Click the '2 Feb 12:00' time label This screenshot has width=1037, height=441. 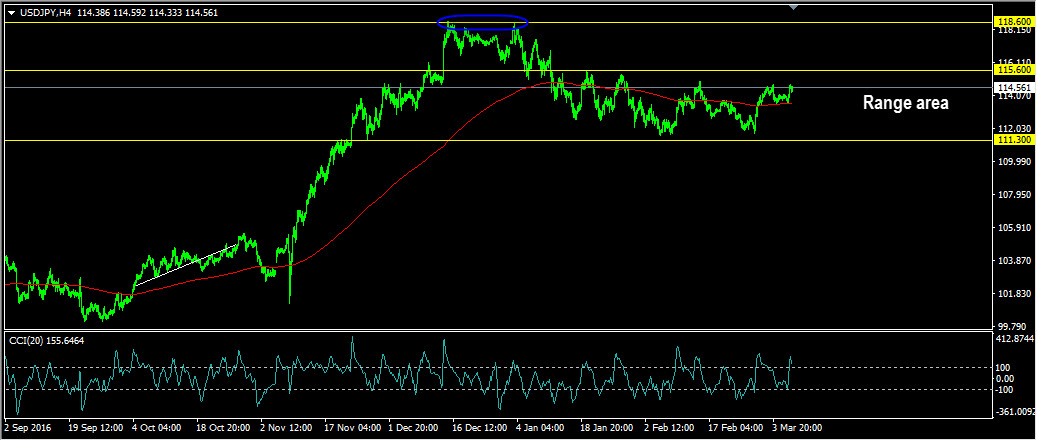point(671,428)
